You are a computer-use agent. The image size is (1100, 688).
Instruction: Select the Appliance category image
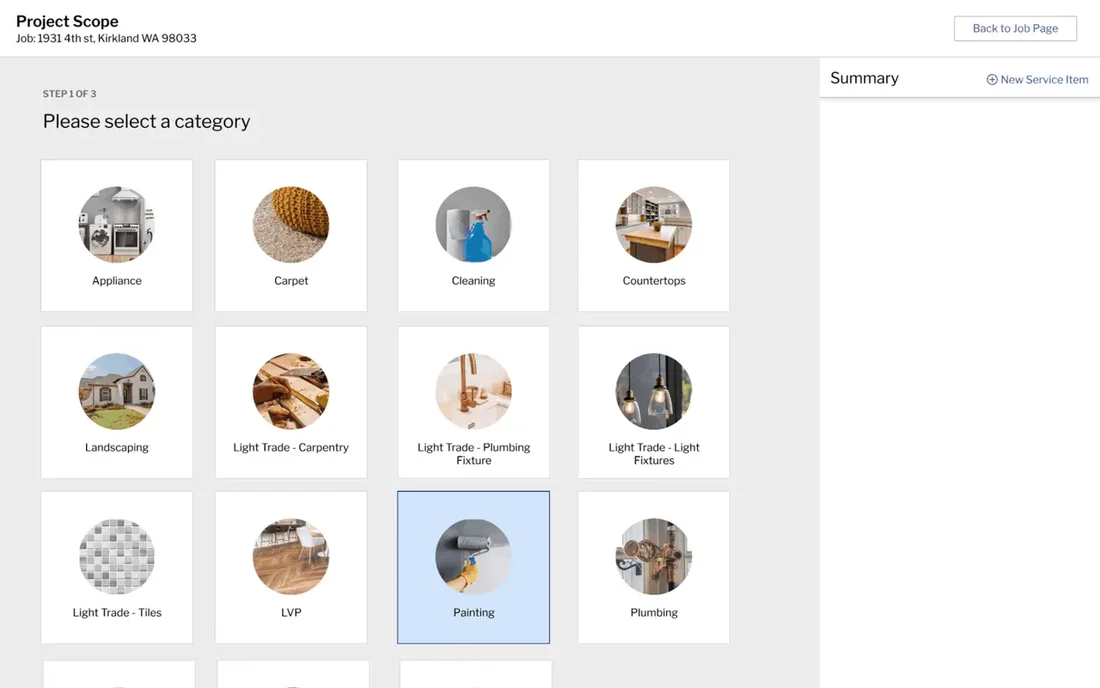pyautogui.click(x=116, y=224)
